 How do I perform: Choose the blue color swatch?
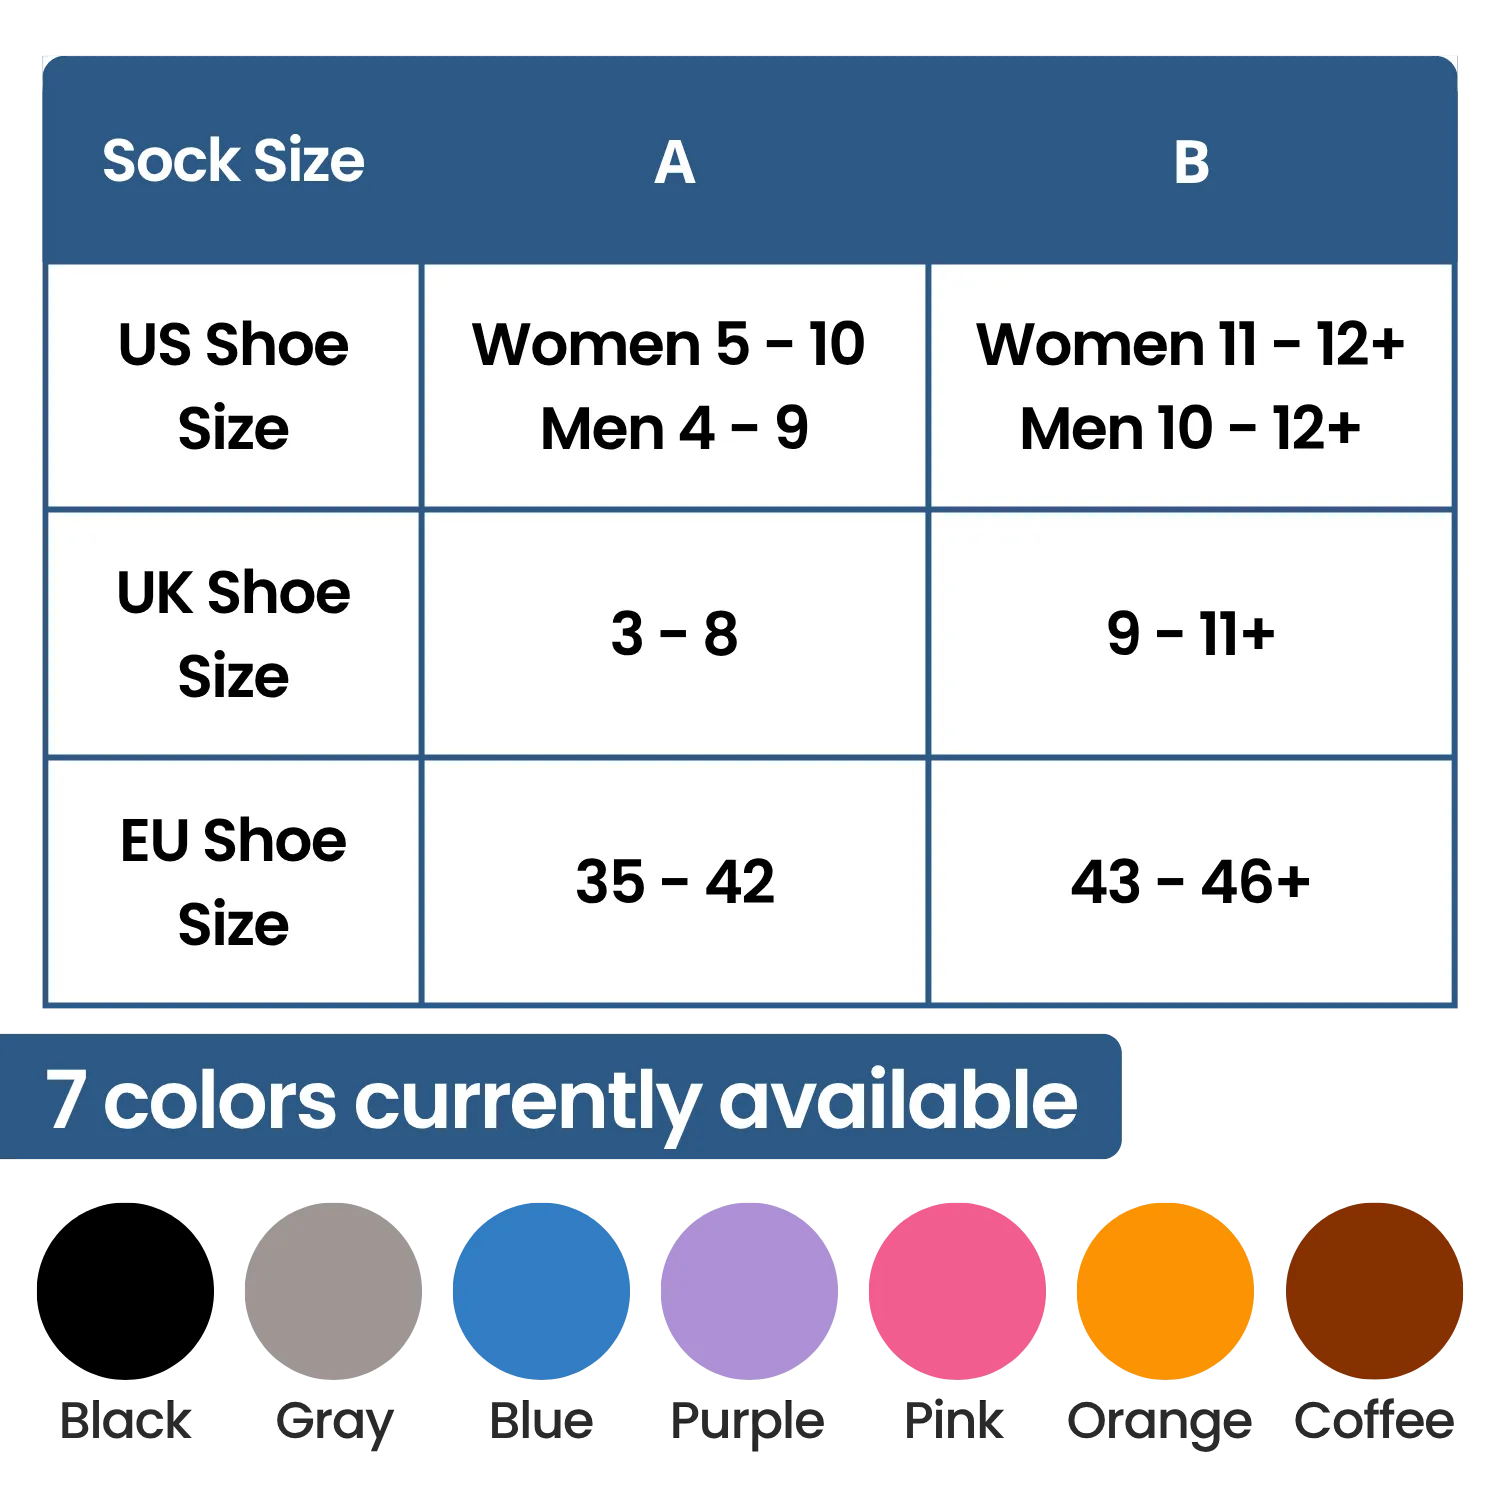[541, 1291]
